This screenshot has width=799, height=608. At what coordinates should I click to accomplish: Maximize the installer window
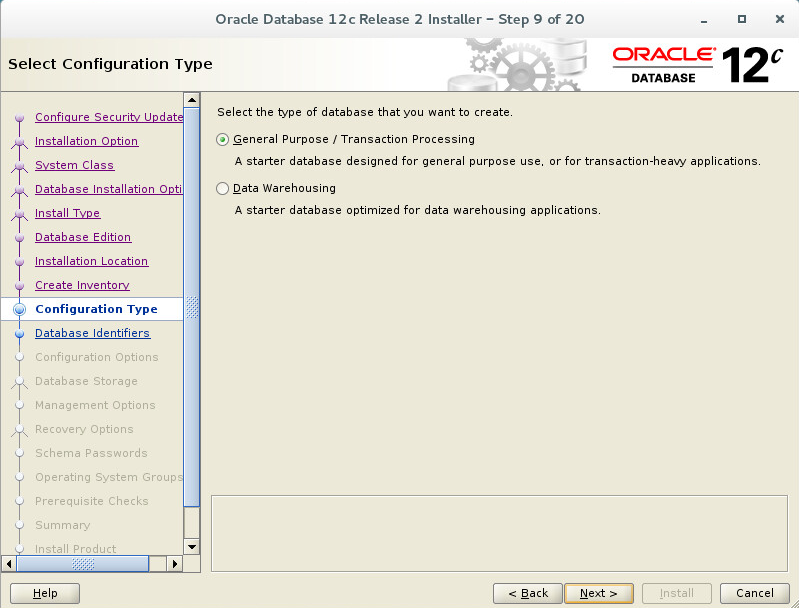coord(742,19)
